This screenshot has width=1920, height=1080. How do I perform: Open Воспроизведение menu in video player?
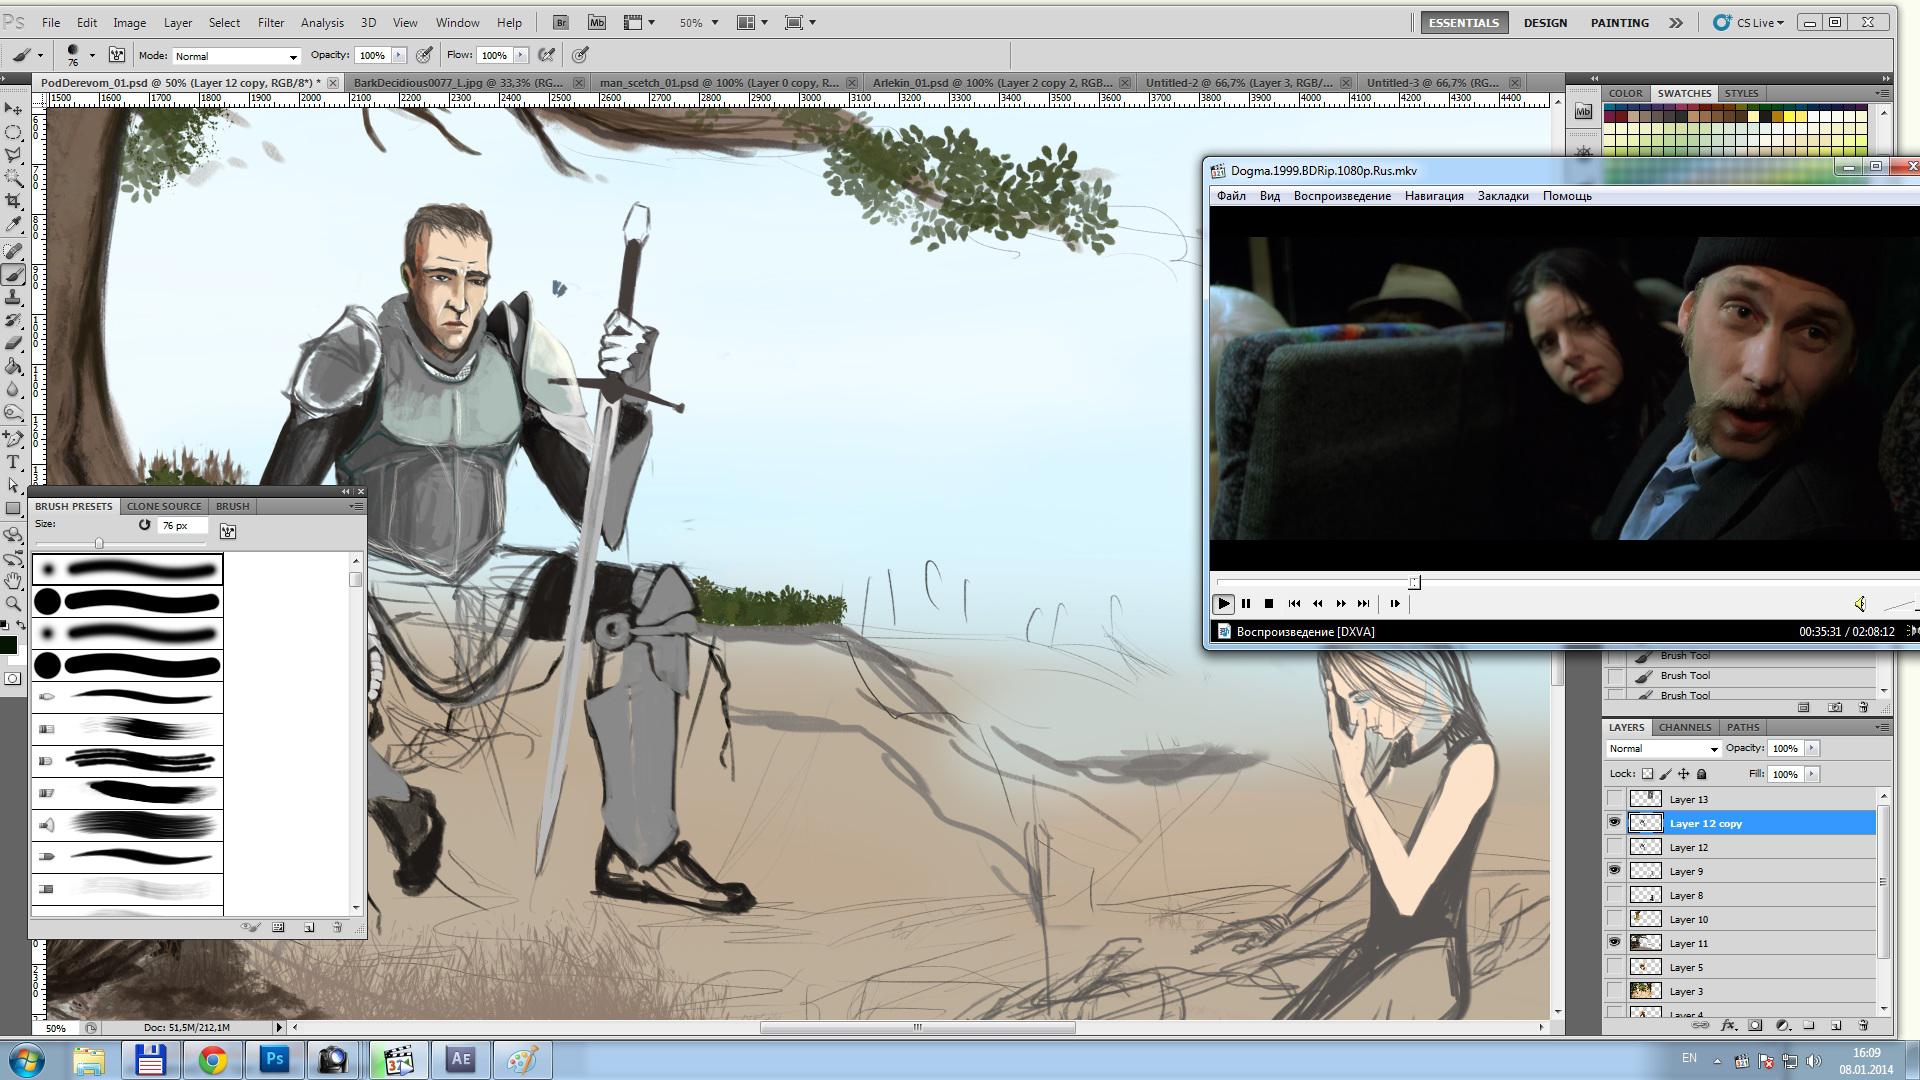click(1342, 196)
